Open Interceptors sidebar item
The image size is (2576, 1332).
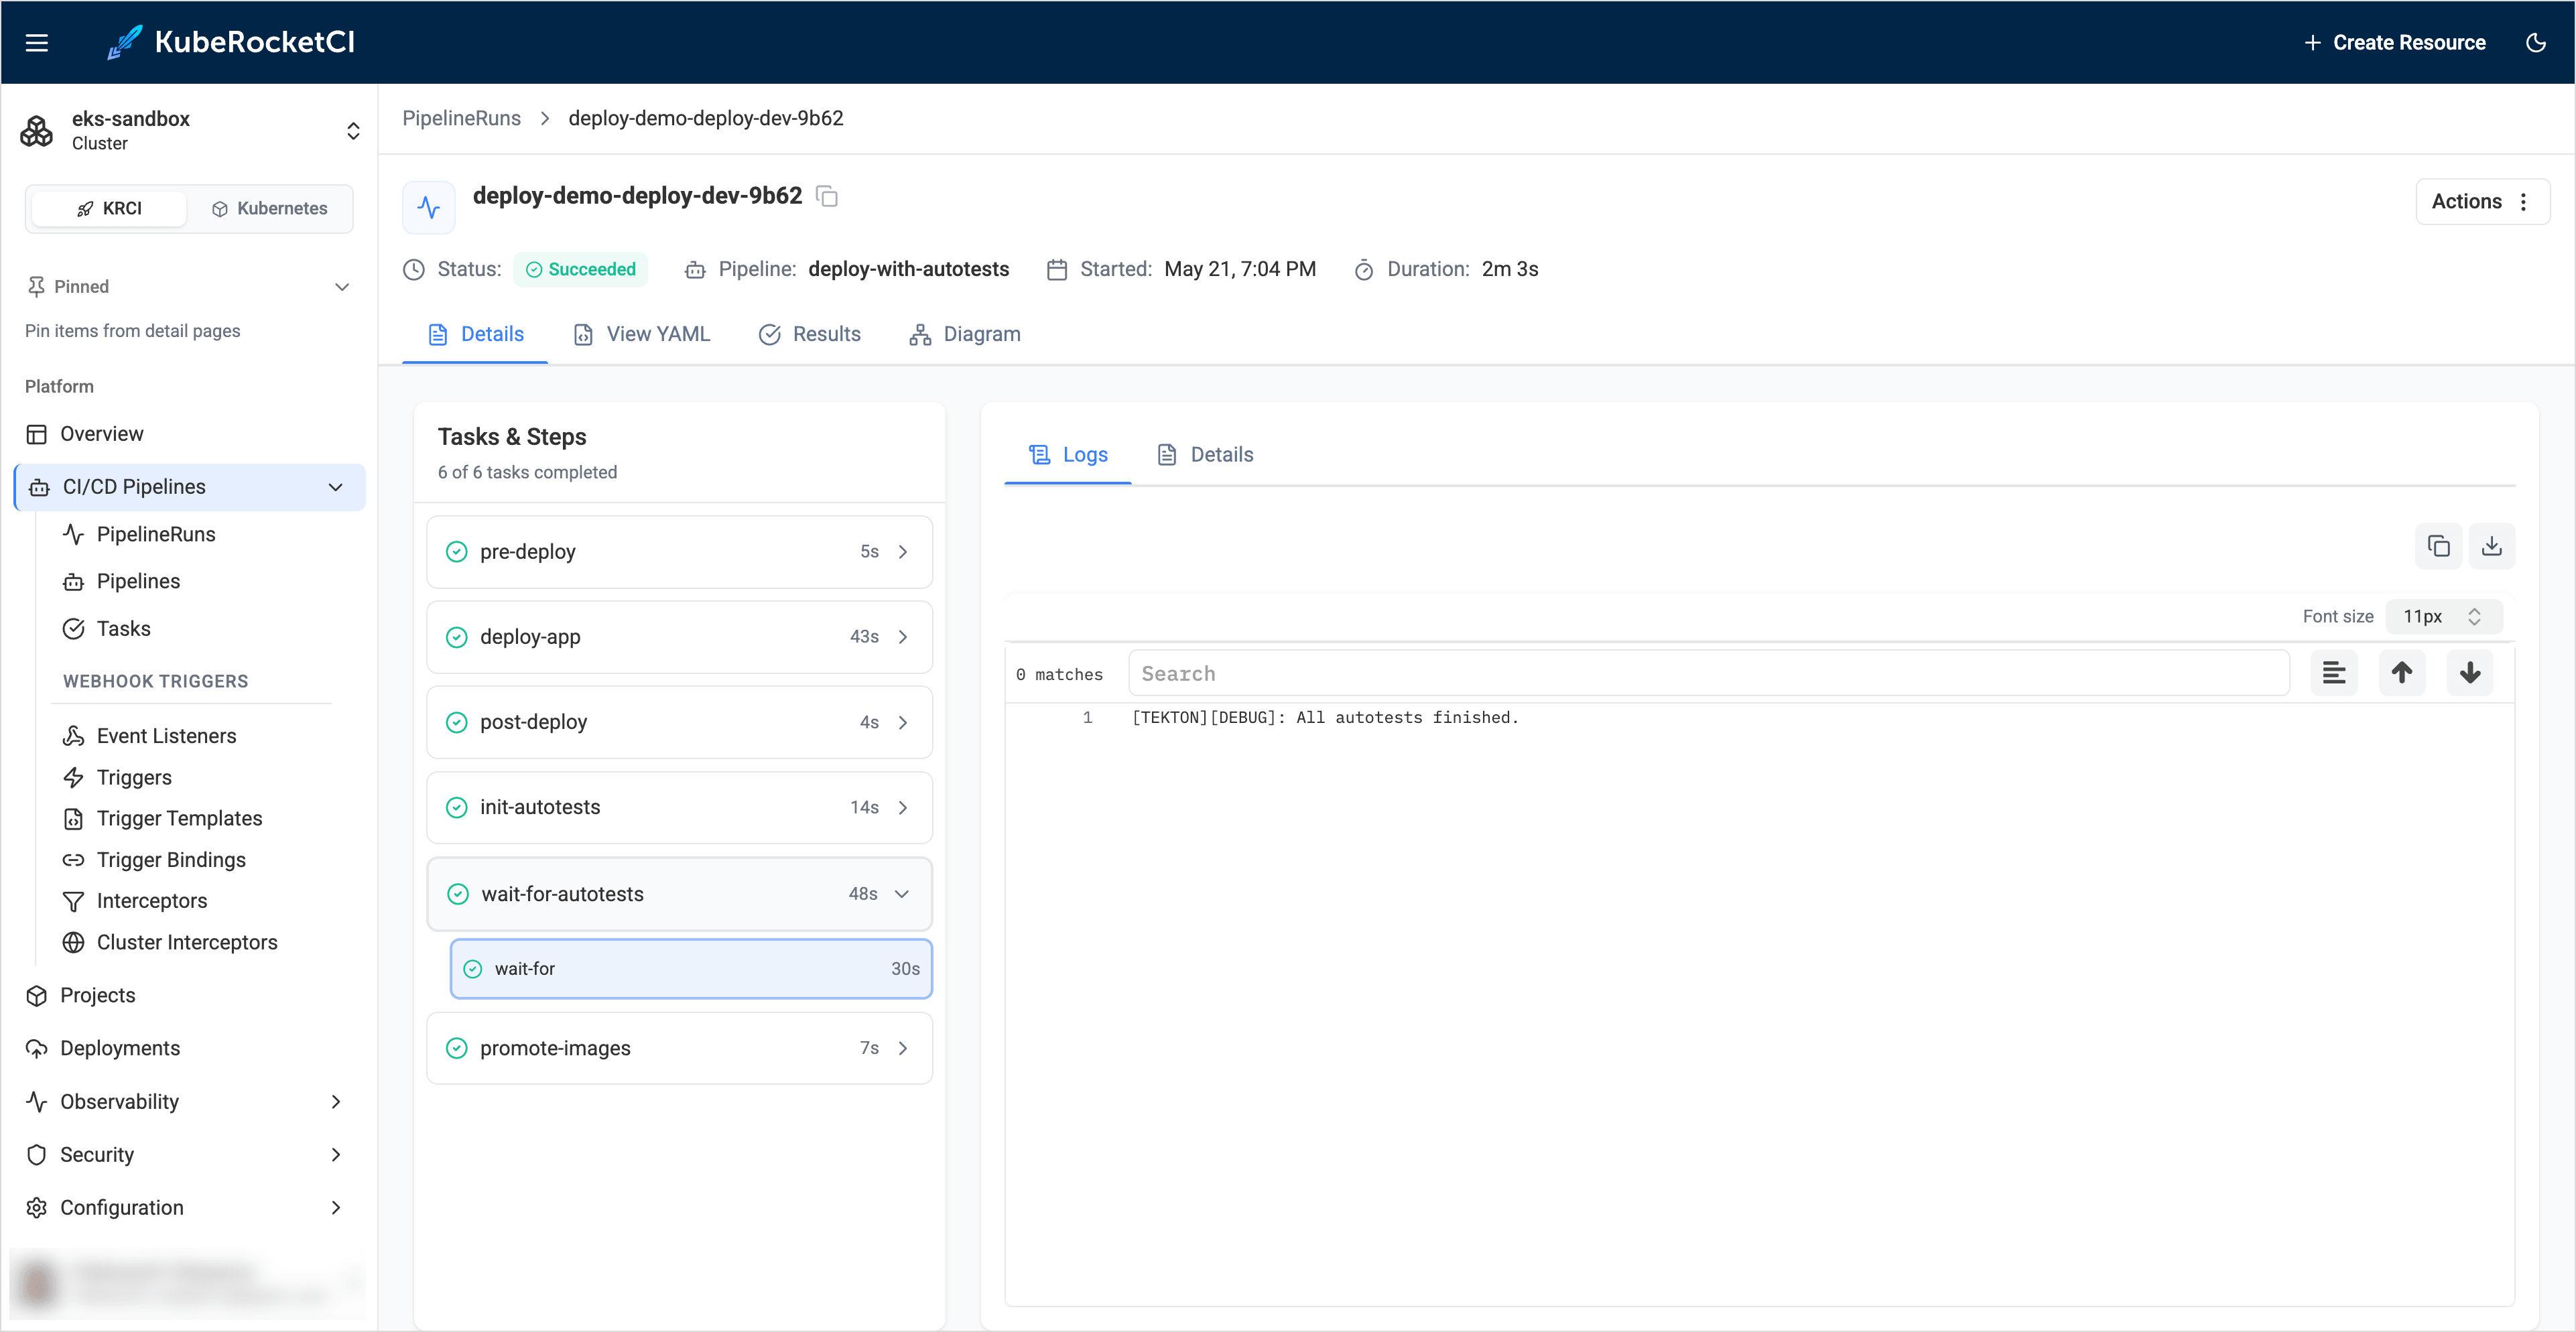152,901
